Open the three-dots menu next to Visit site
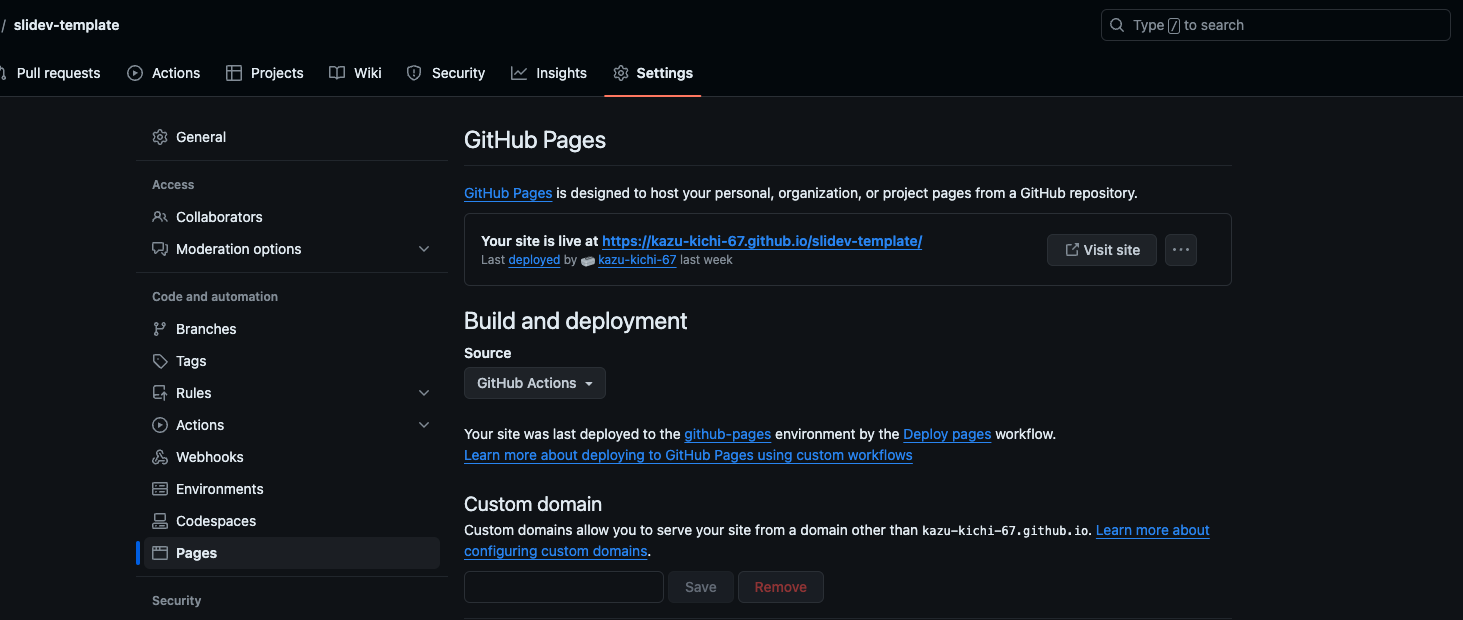The width and height of the screenshot is (1463, 620). pos(1181,250)
